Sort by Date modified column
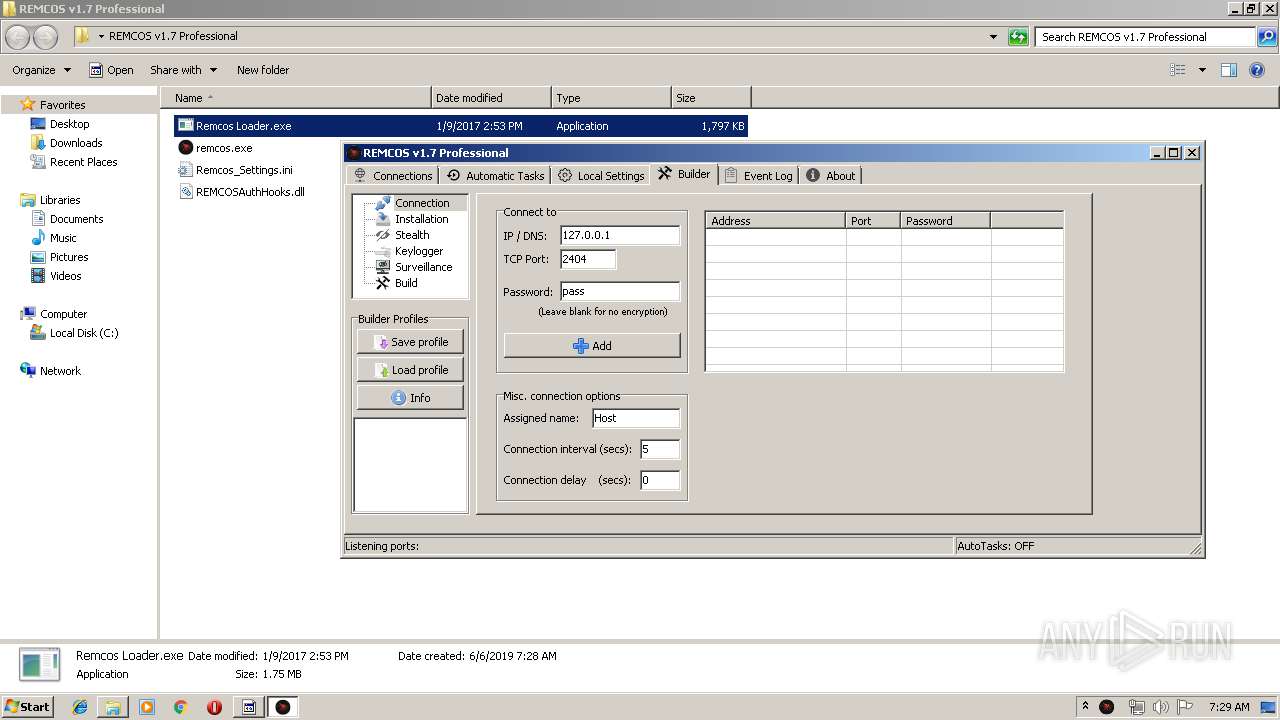 click(x=491, y=98)
